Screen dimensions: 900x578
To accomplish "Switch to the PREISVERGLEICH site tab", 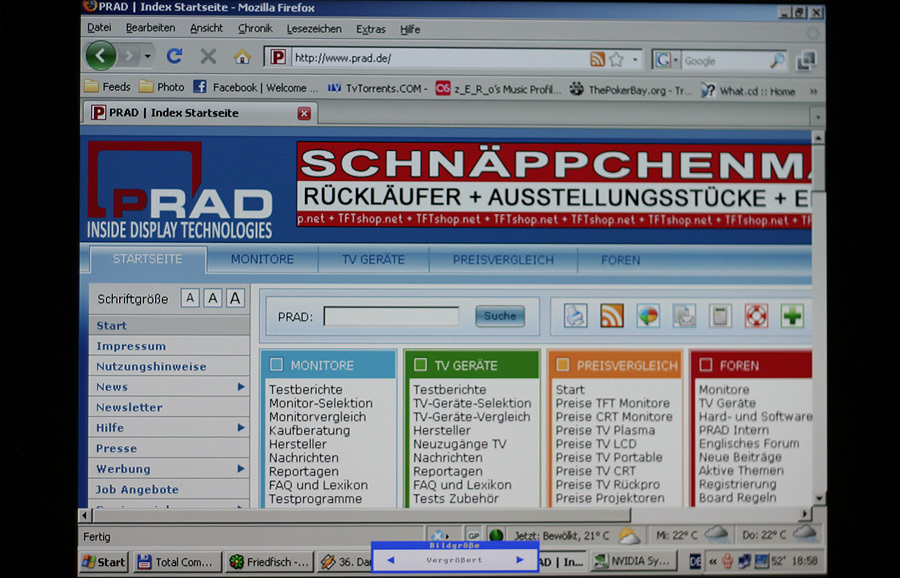I will pyautogui.click(x=503, y=260).
